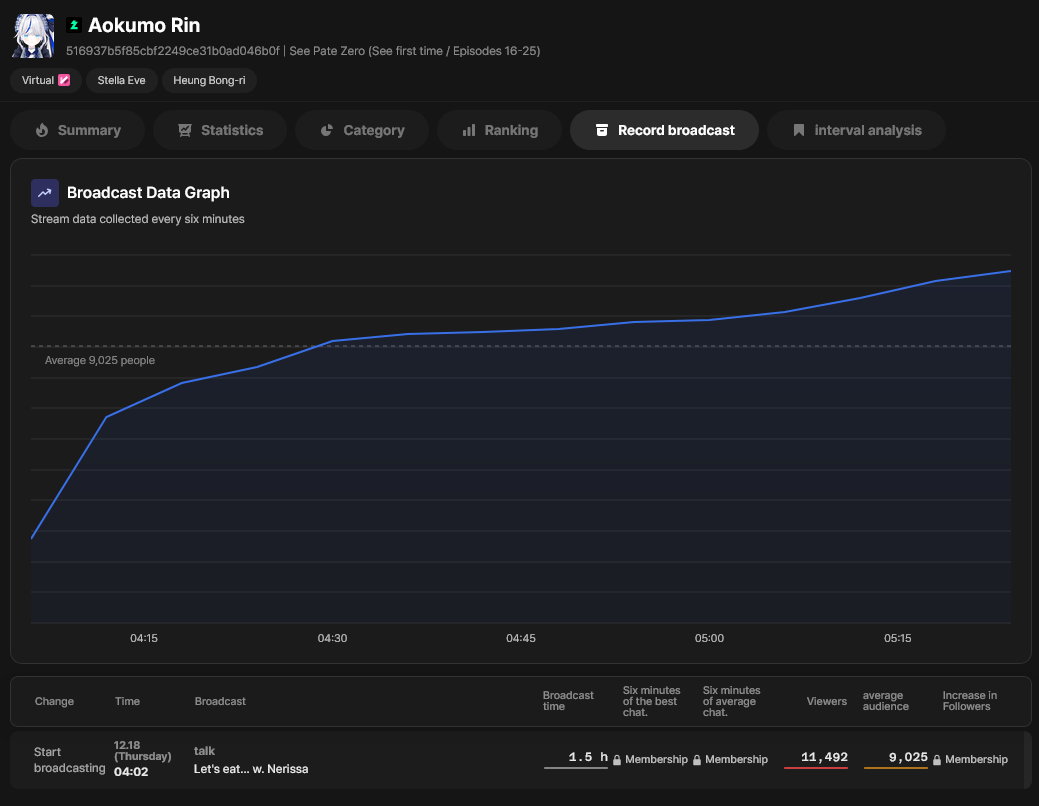This screenshot has height=806, width=1039.
Task: Click the average audience column header
Action: coord(886,701)
